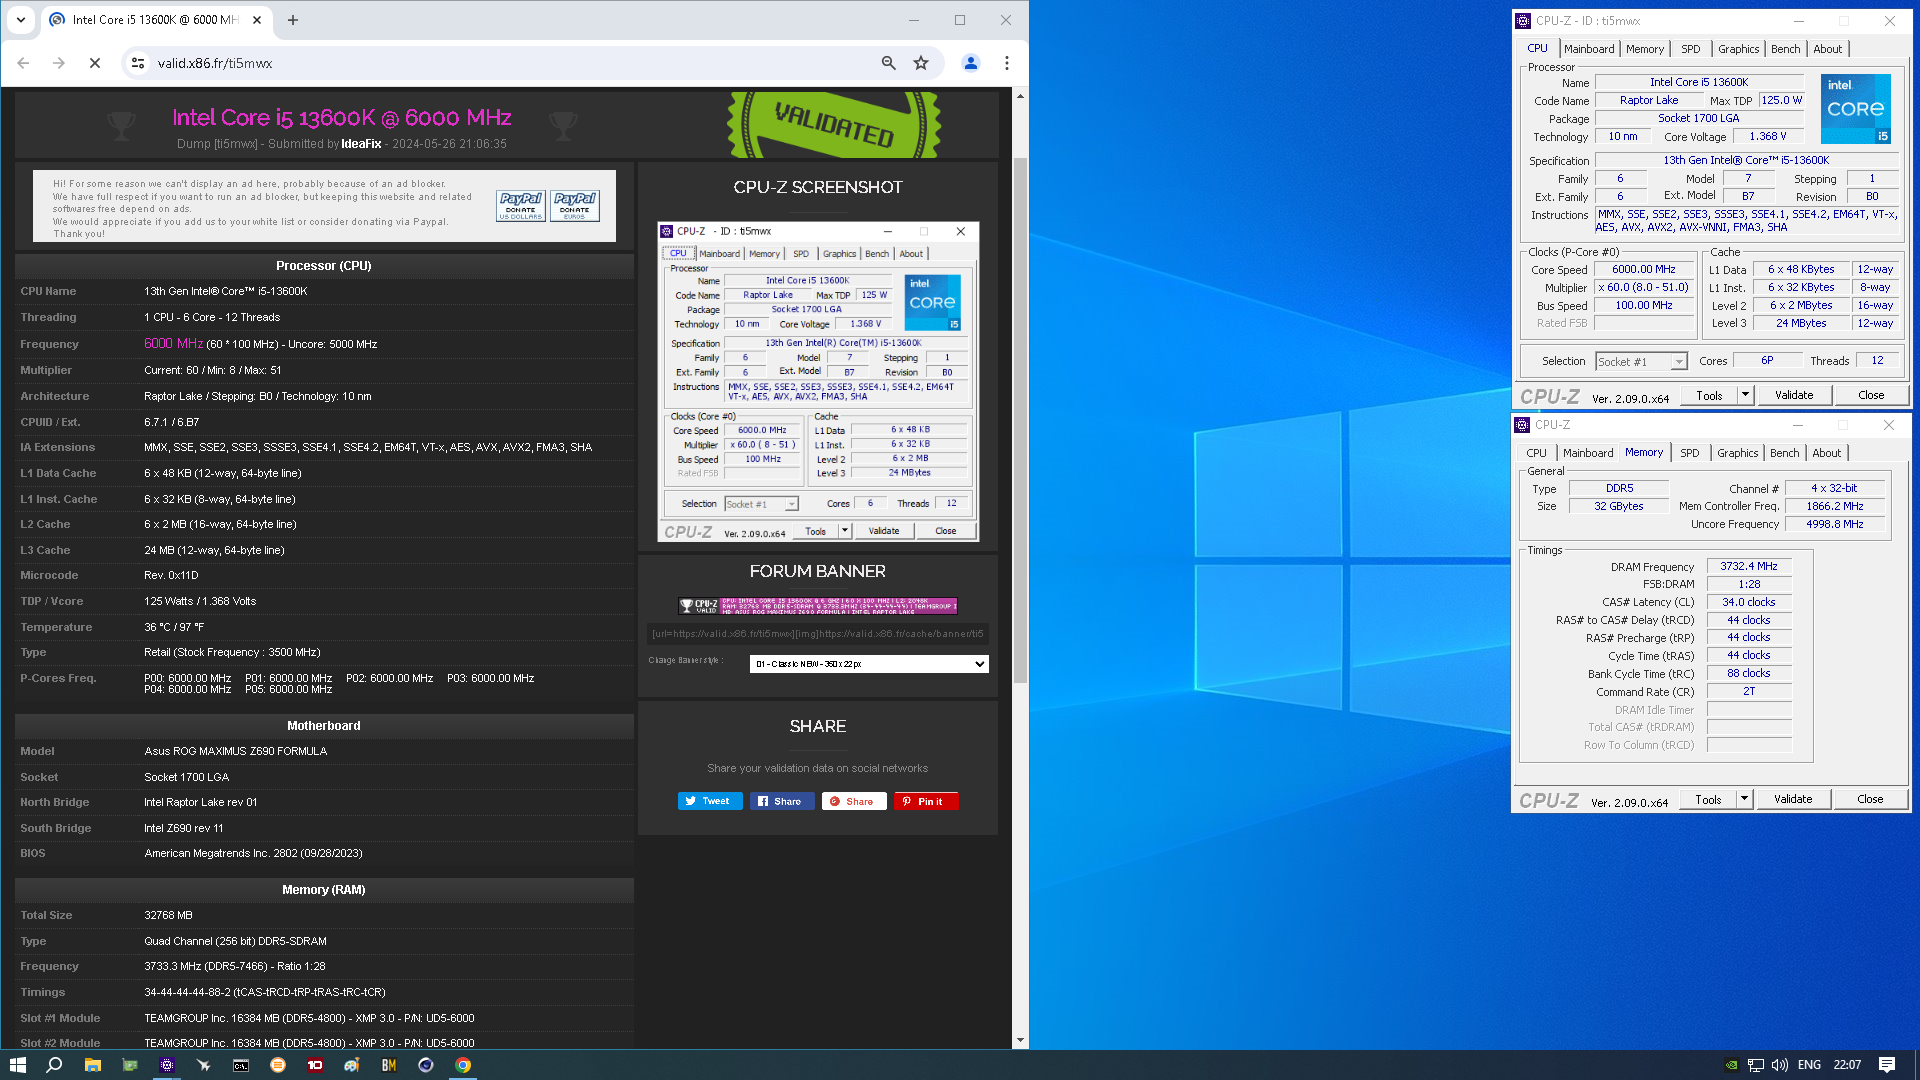The height and width of the screenshot is (1080, 1920).
Task: Click the ENG language indicator
Action: click(1809, 1065)
